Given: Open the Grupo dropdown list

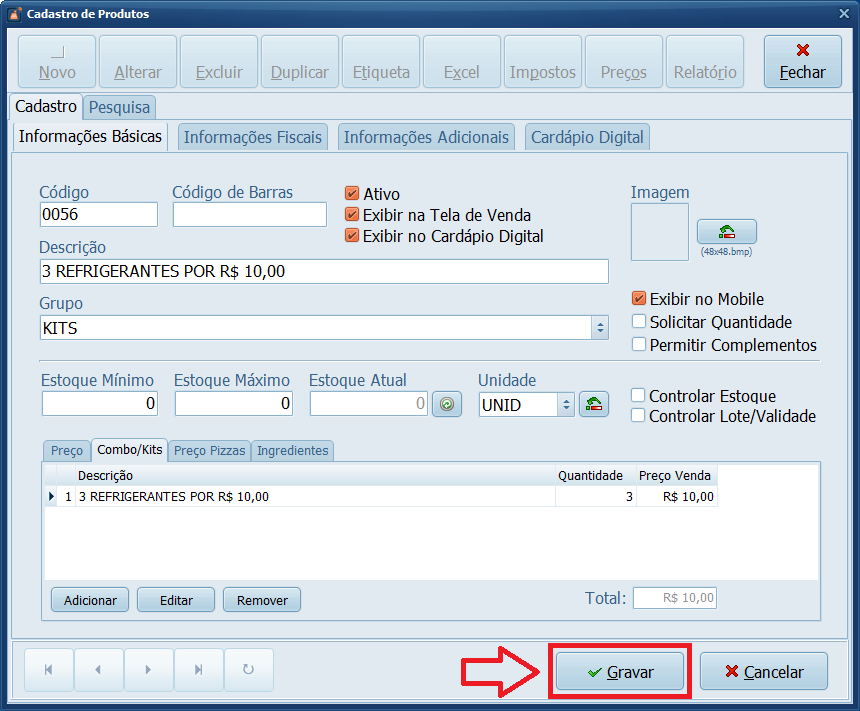Looking at the screenshot, I should (599, 328).
